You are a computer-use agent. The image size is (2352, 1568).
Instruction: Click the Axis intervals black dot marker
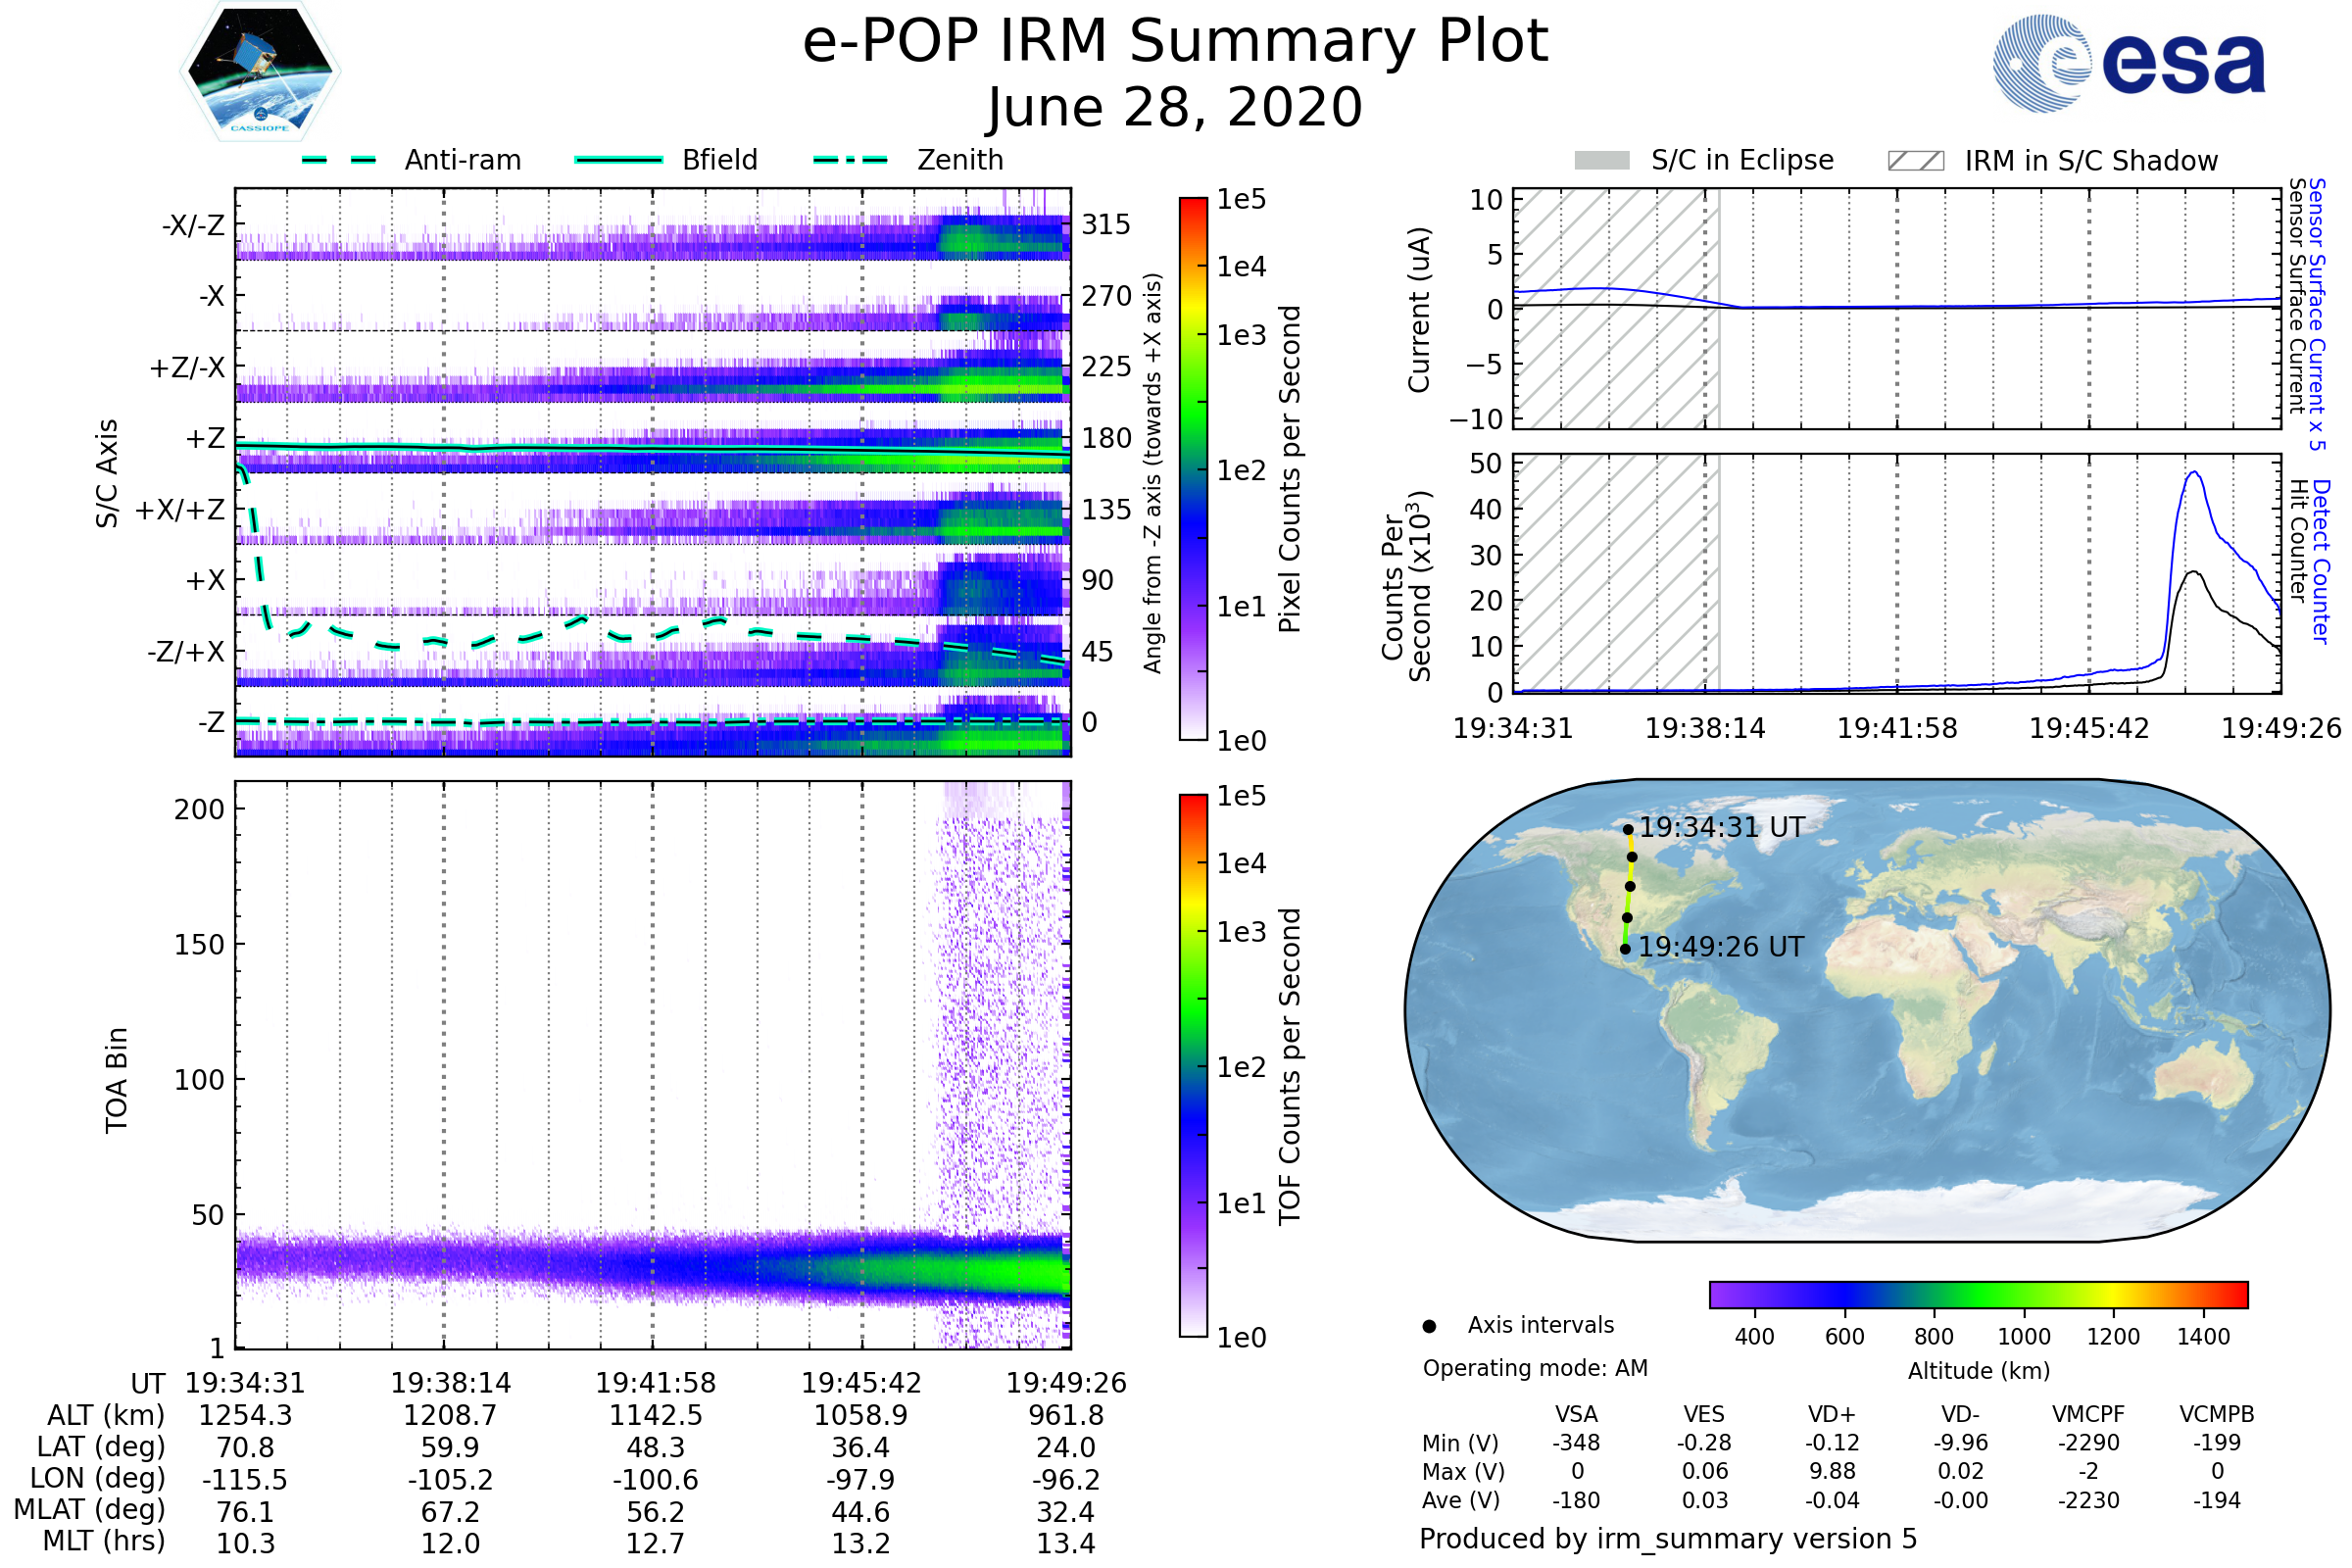(1430, 1326)
